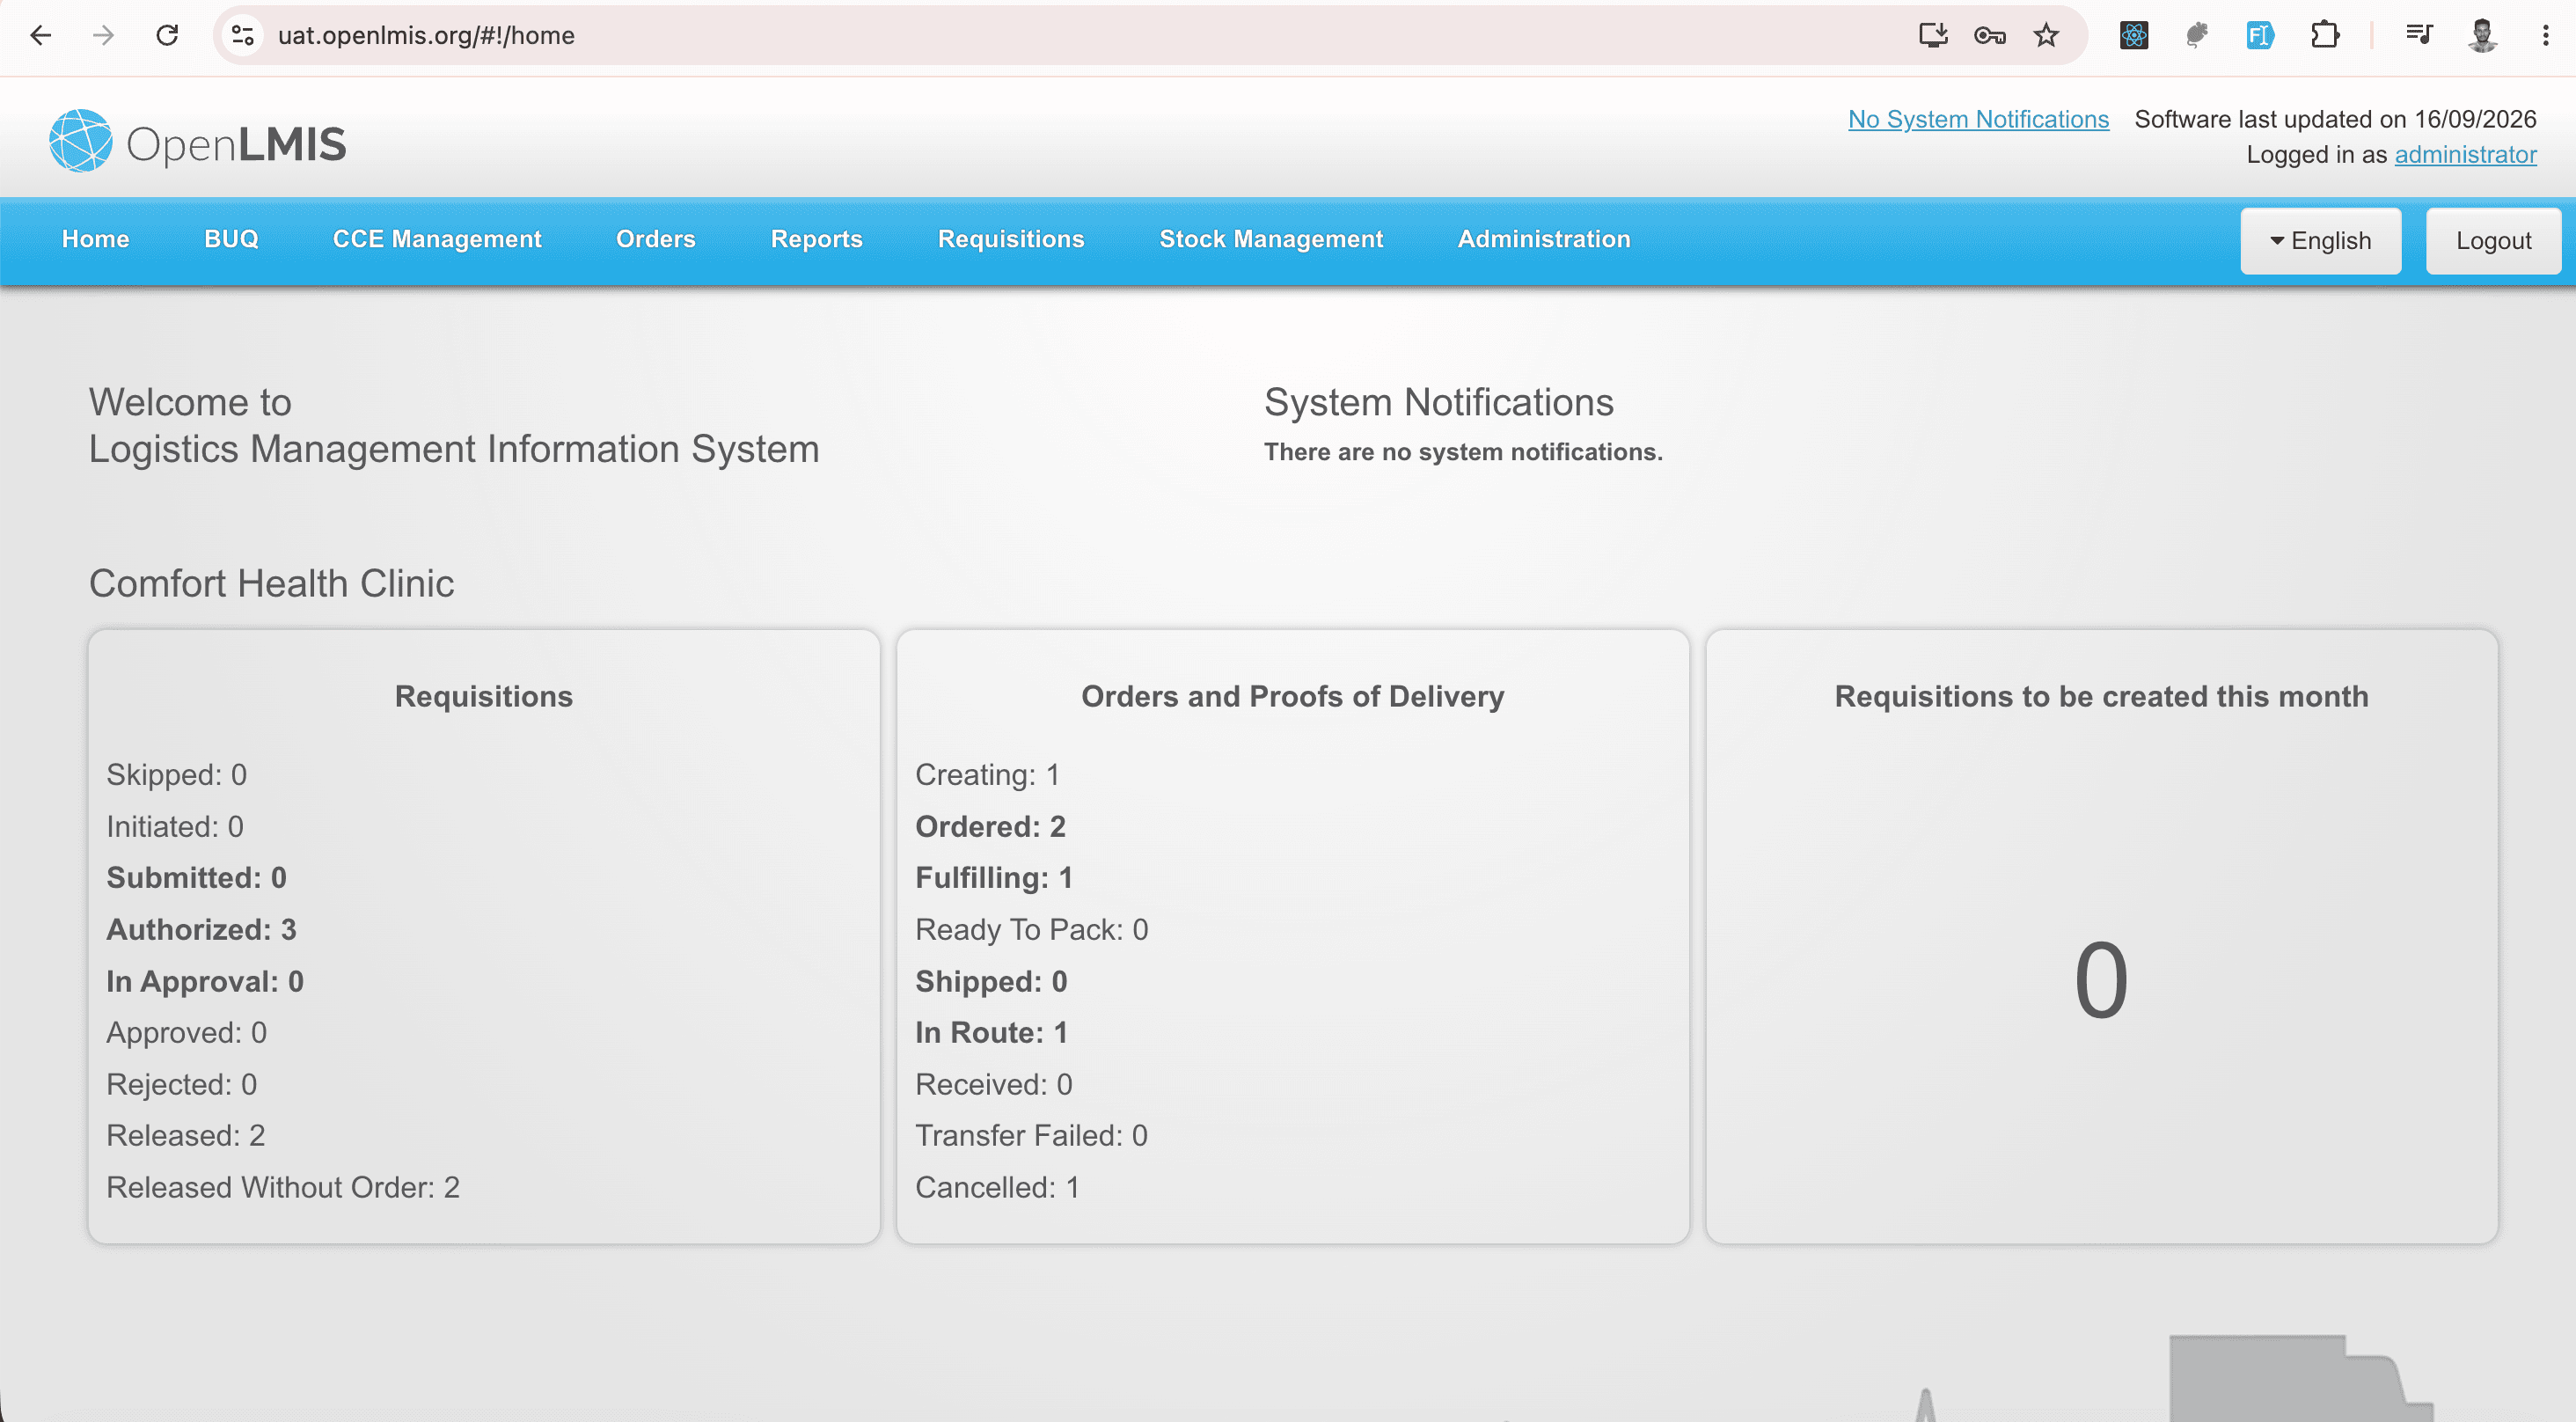Click the large 0 requisitions count

click(2101, 980)
